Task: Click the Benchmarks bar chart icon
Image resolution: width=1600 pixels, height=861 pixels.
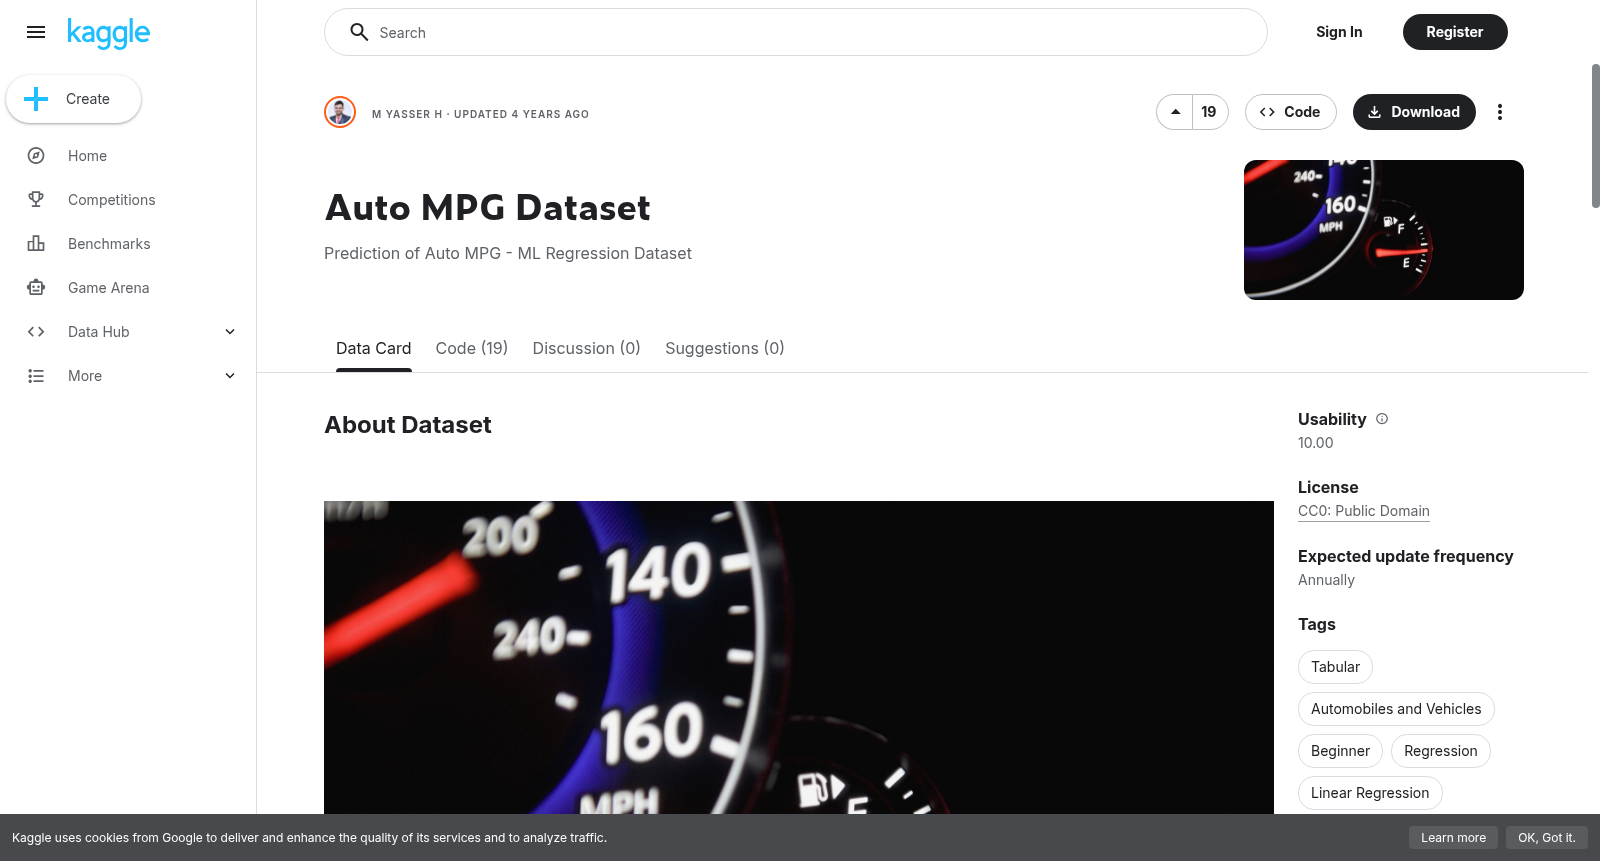Action: [36, 244]
